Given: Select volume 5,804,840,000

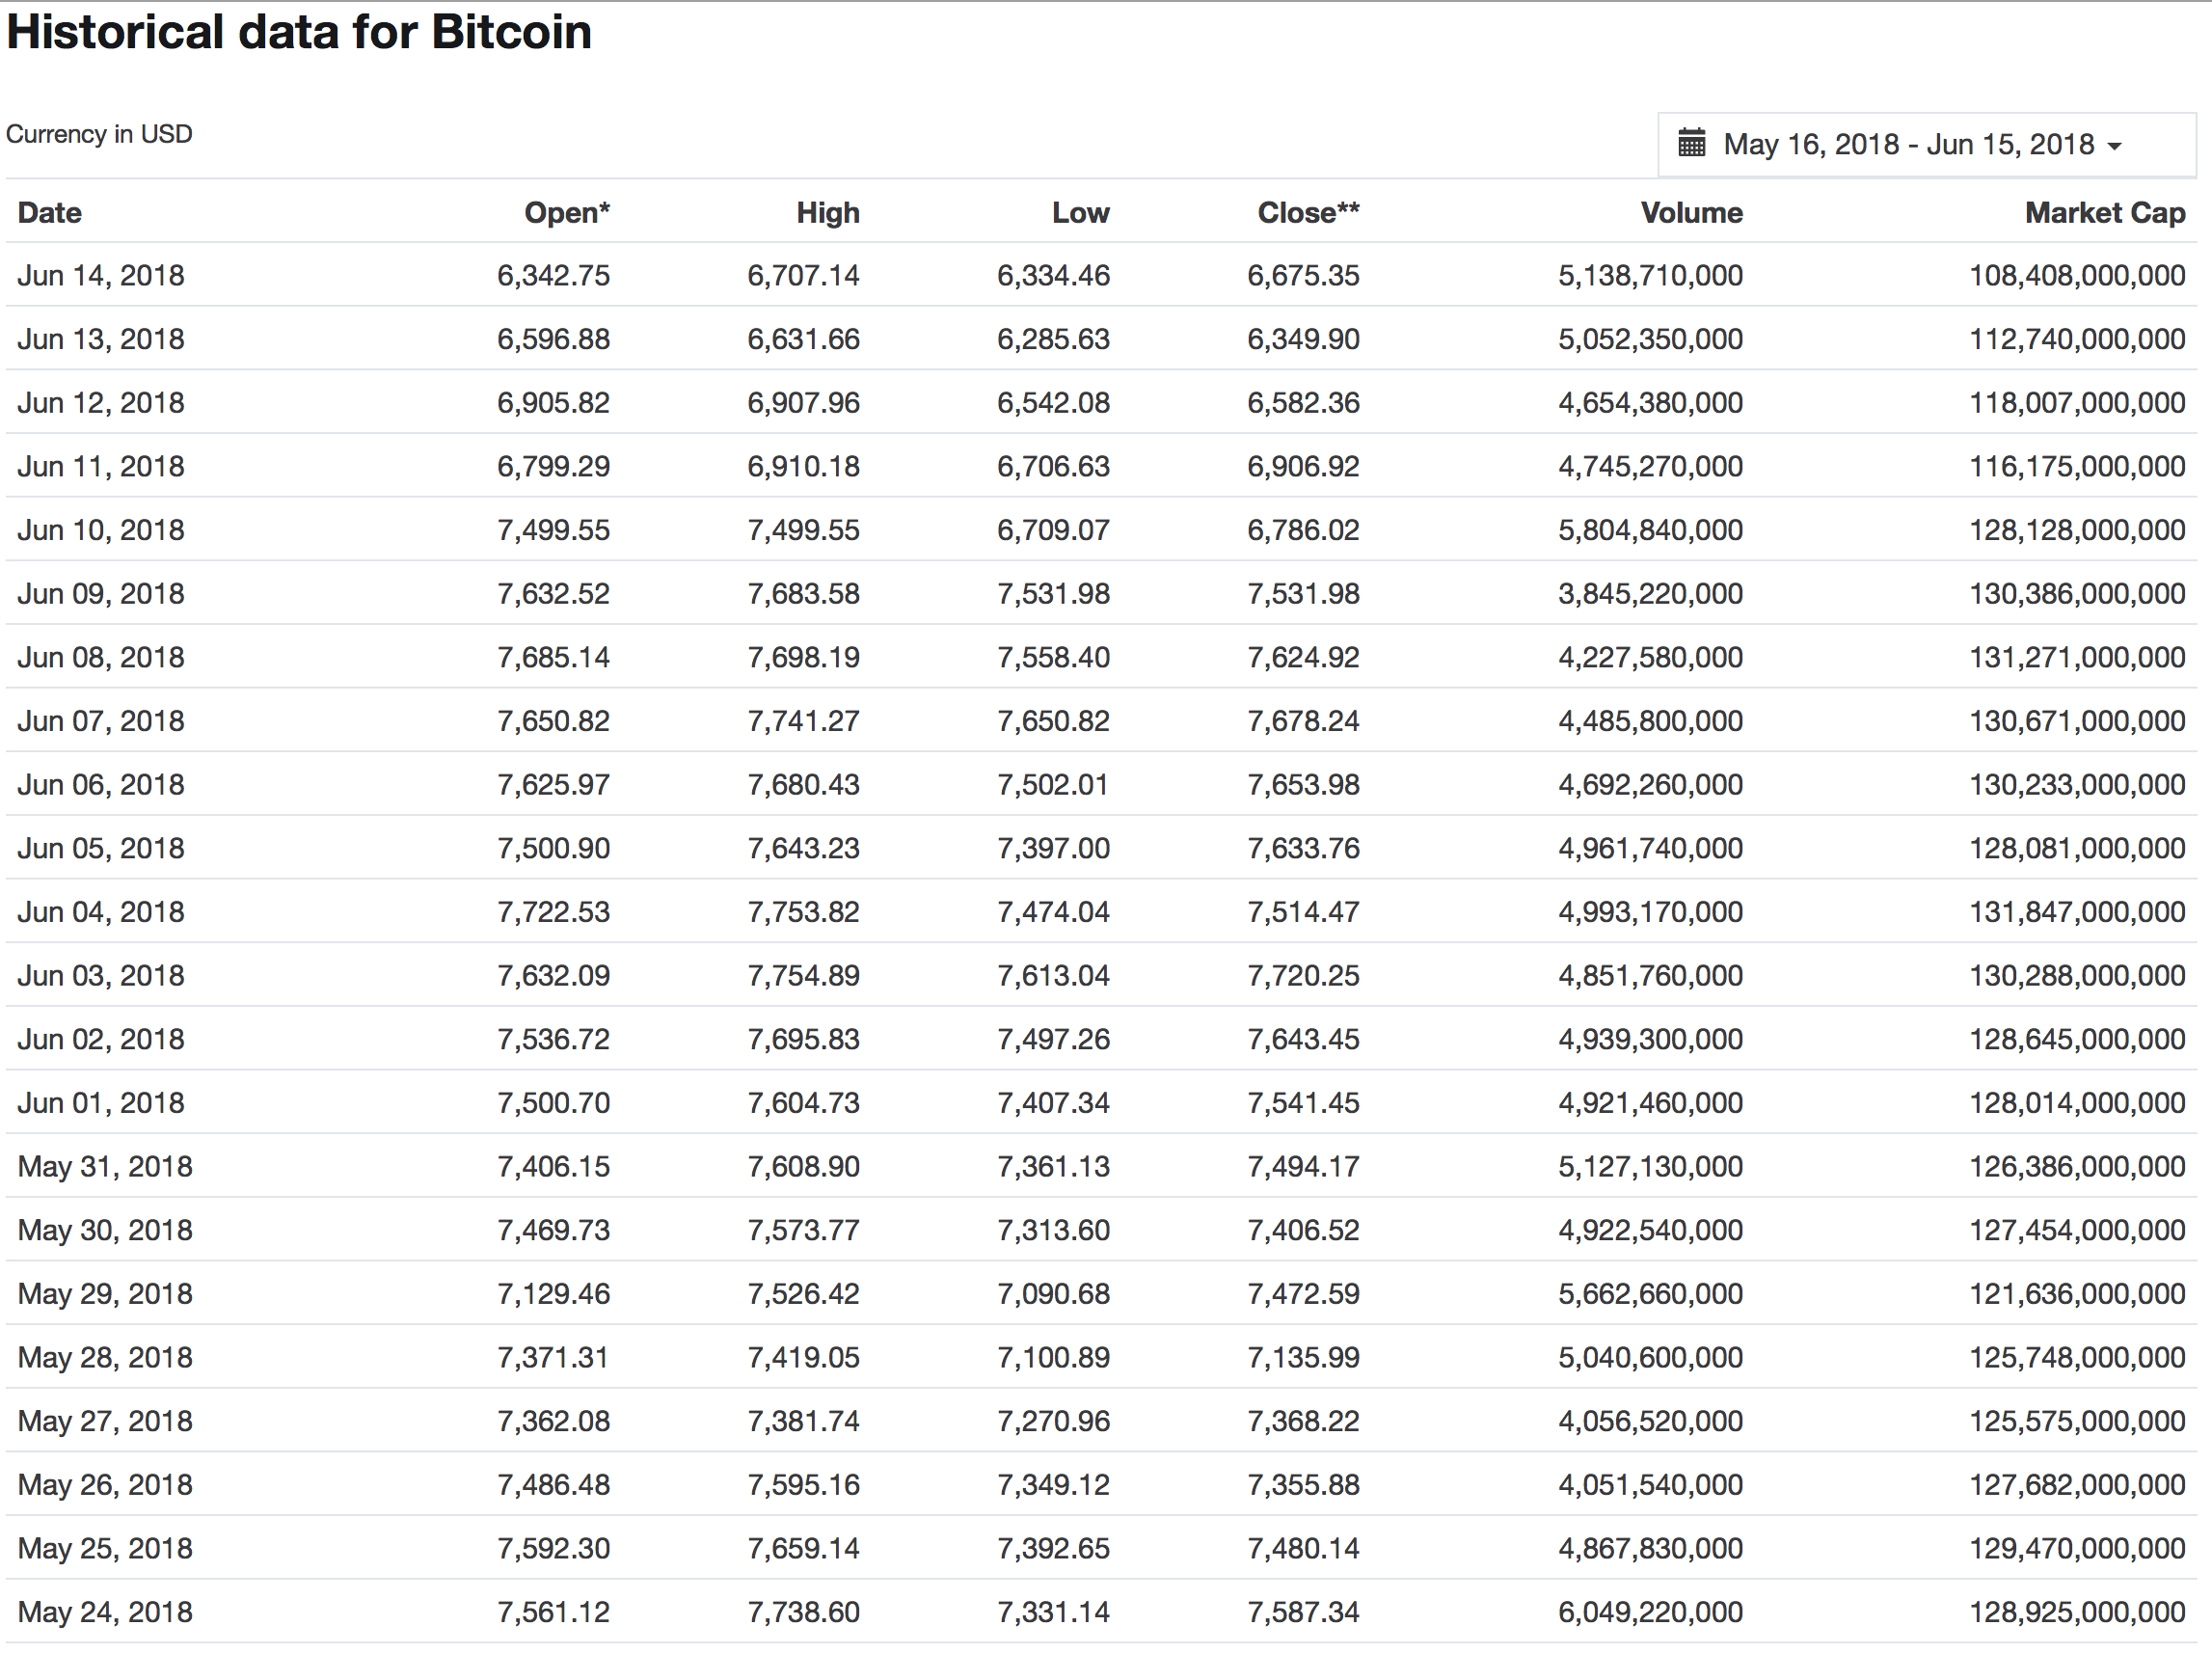Looking at the screenshot, I should click(1650, 530).
